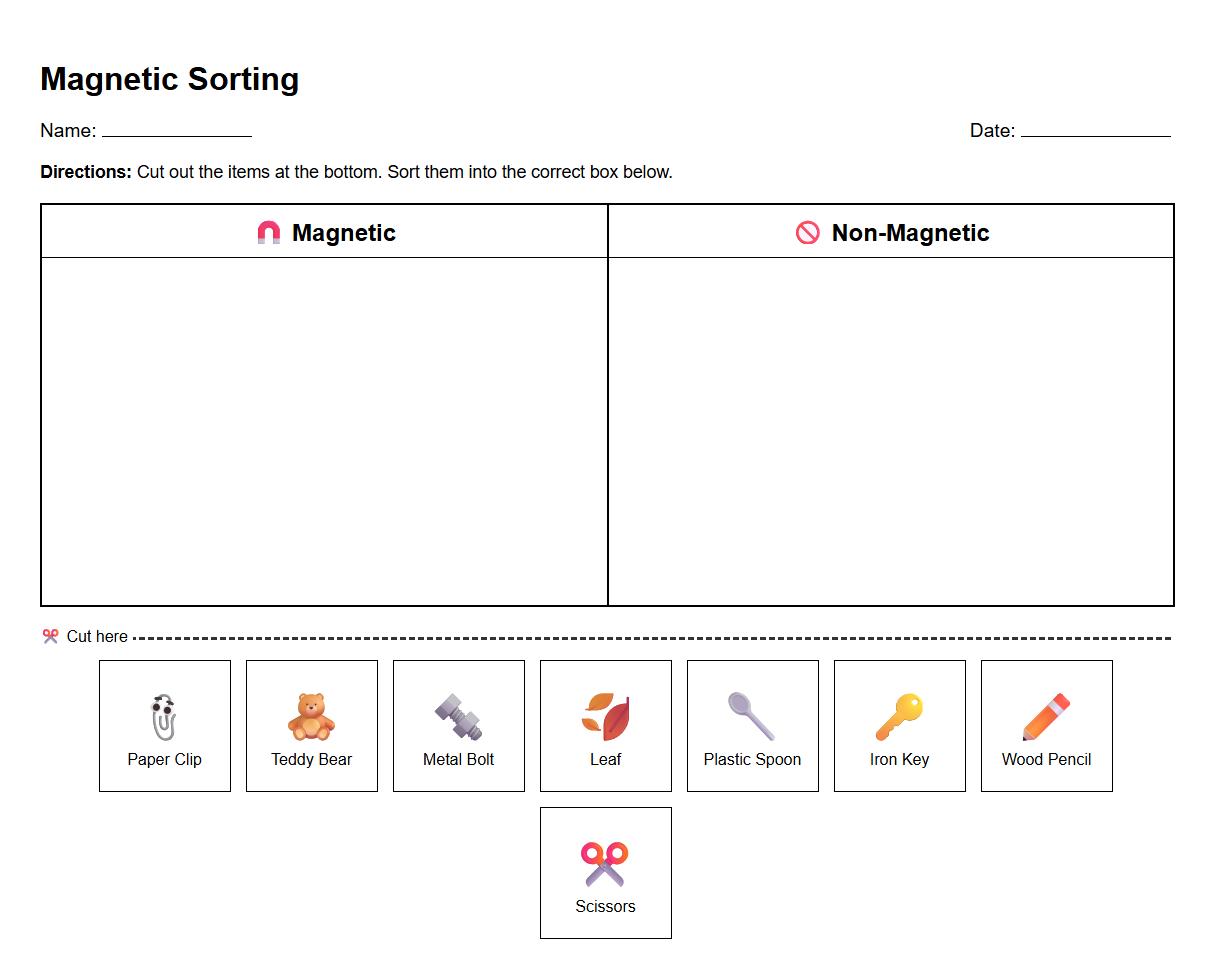Image resolution: width=1211 pixels, height=979 pixels.
Task: Click the Name input line
Action: click(178, 131)
